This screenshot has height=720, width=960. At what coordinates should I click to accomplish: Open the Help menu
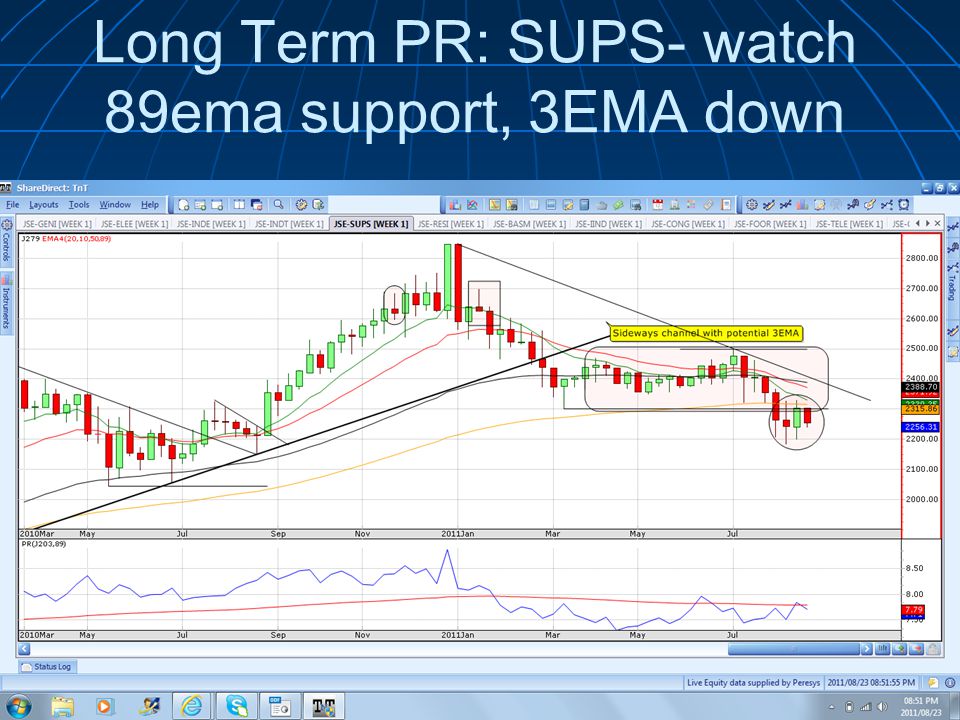pyautogui.click(x=149, y=204)
